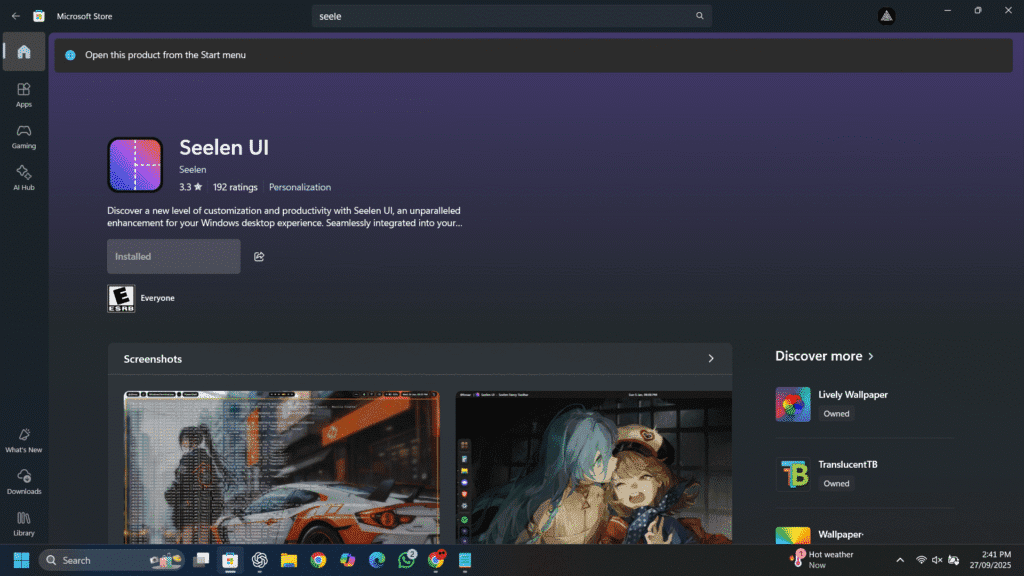Open the anime characters screenshot thumbnail
This screenshot has height=576, width=1024.
tap(594, 468)
